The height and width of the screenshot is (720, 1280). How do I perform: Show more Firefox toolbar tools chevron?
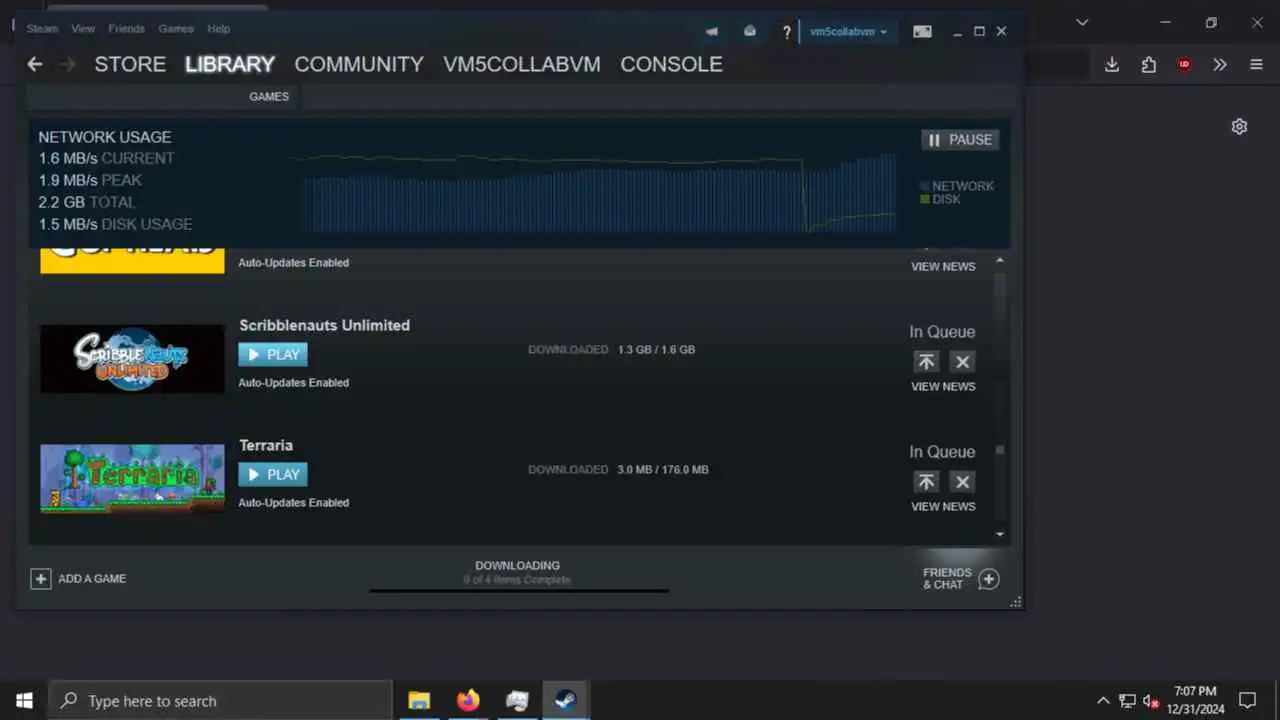tap(1220, 64)
